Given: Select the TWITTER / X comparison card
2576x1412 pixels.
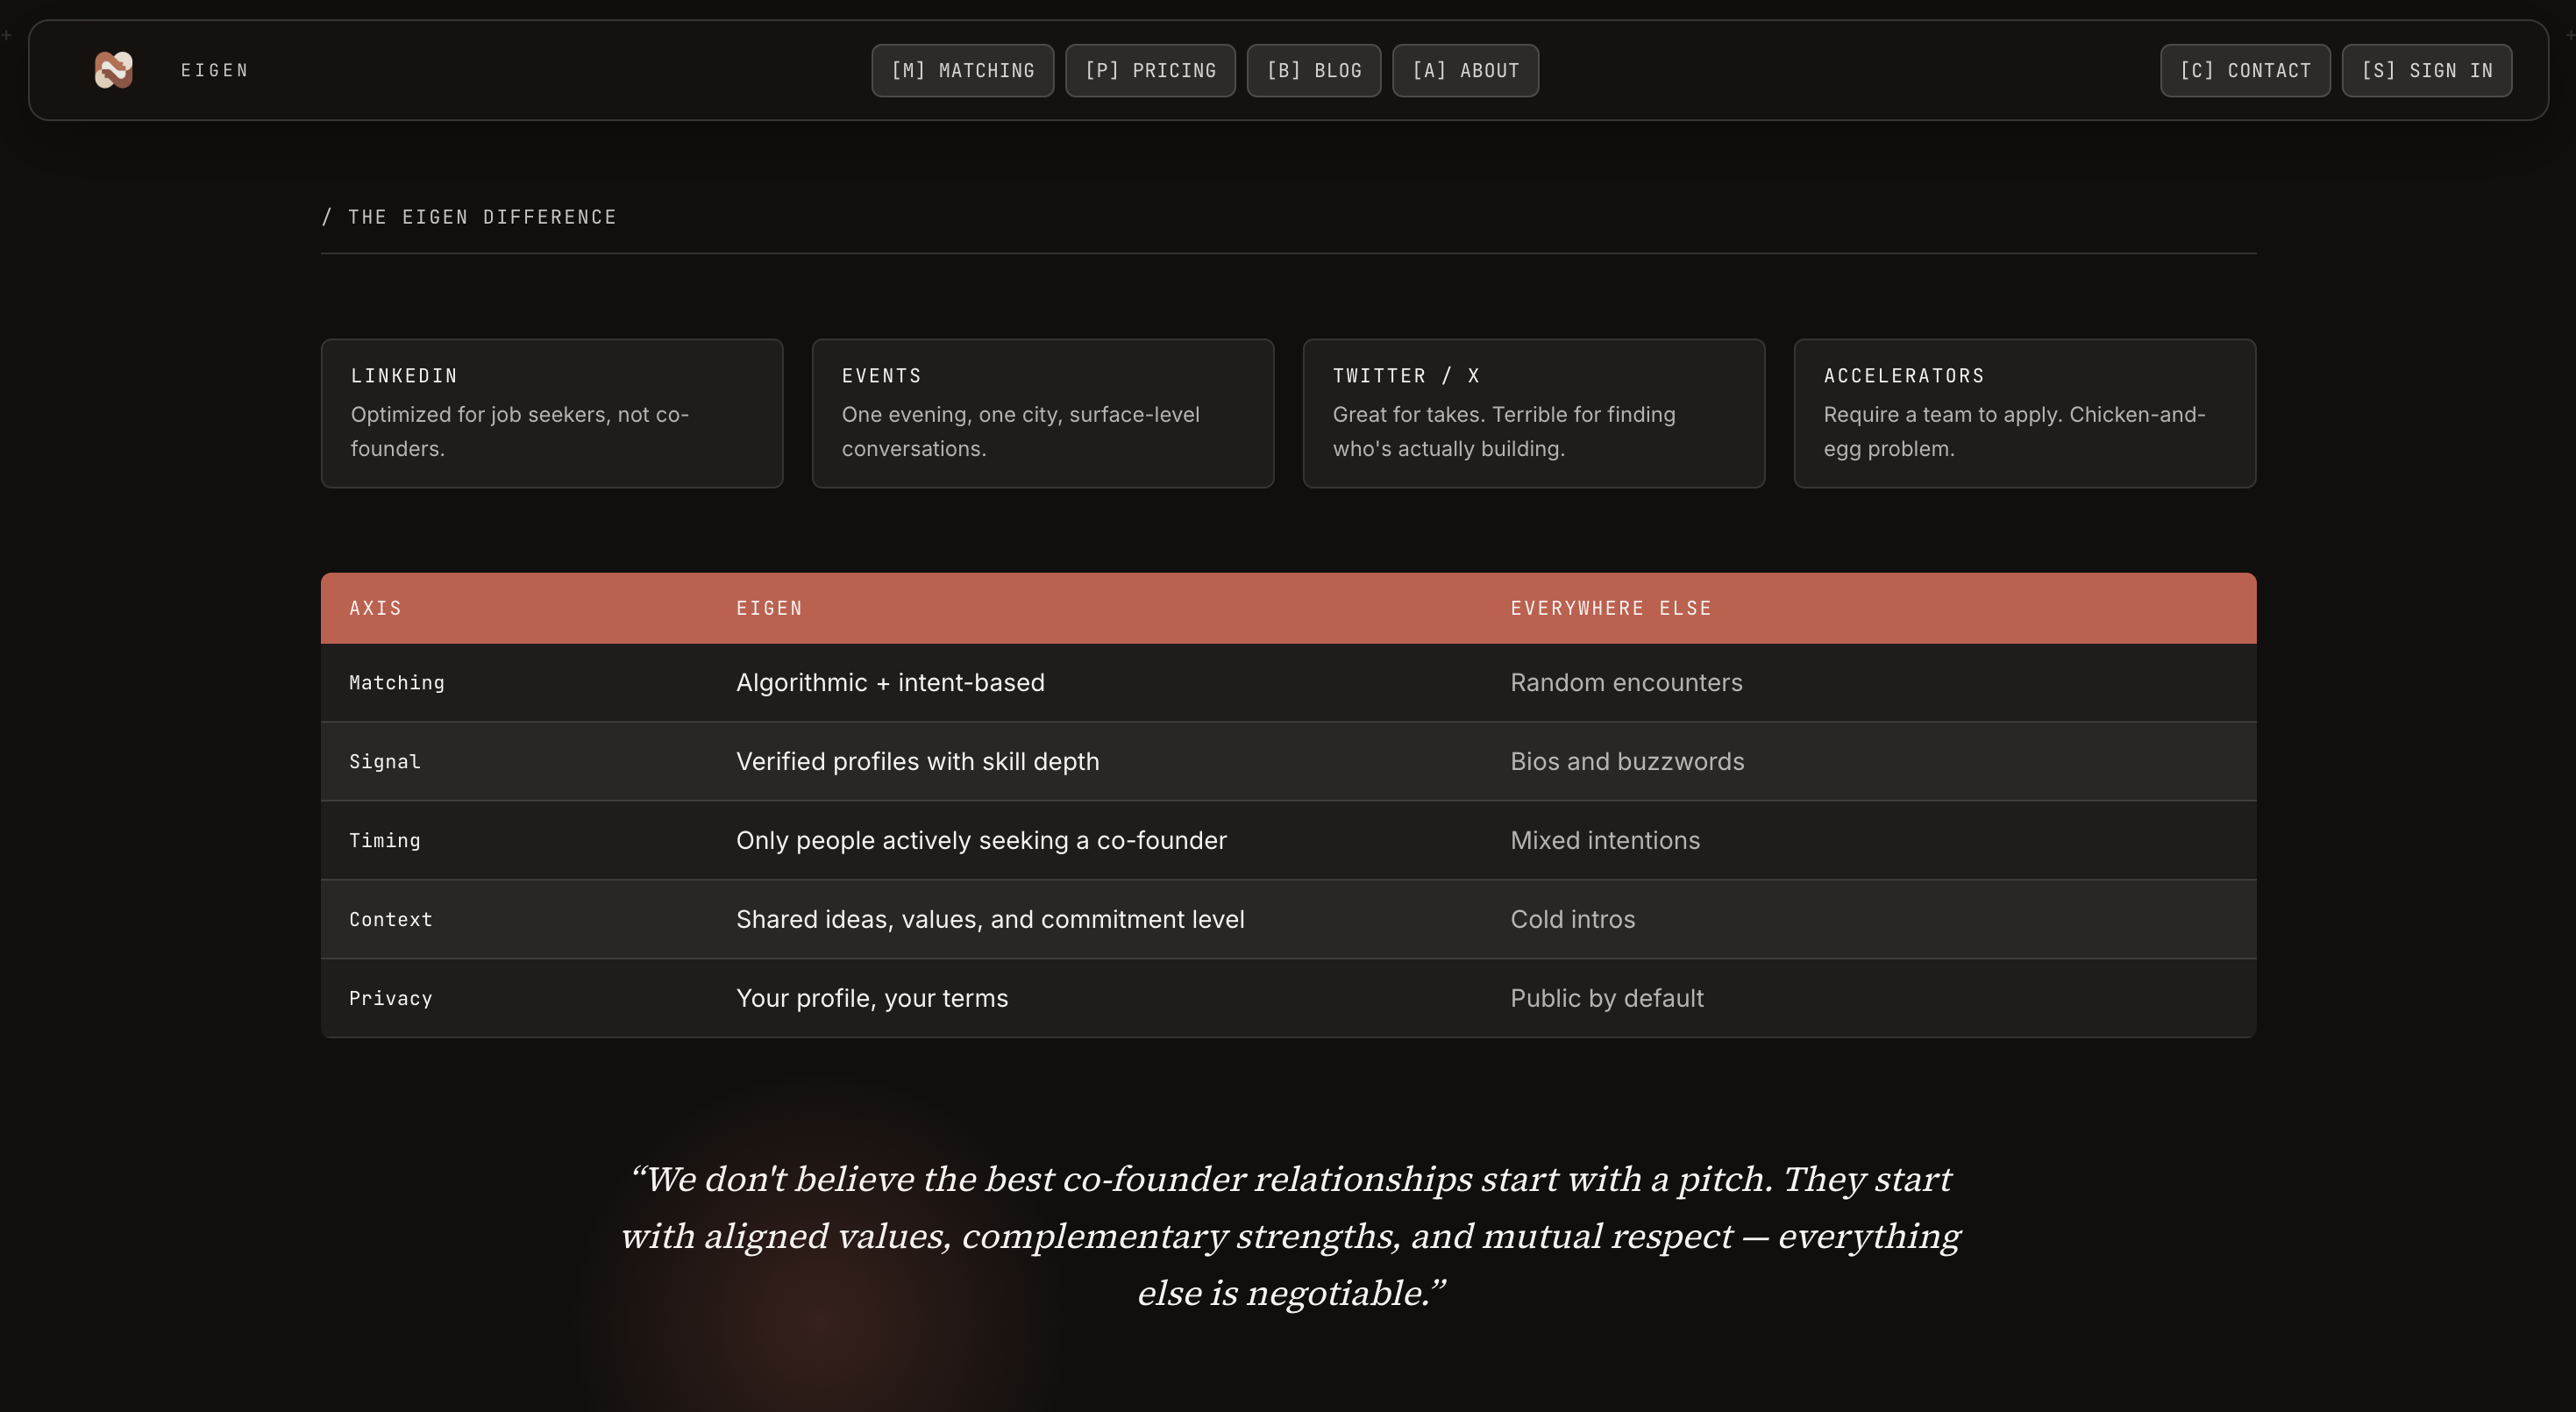Looking at the screenshot, I should (x=1534, y=413).
